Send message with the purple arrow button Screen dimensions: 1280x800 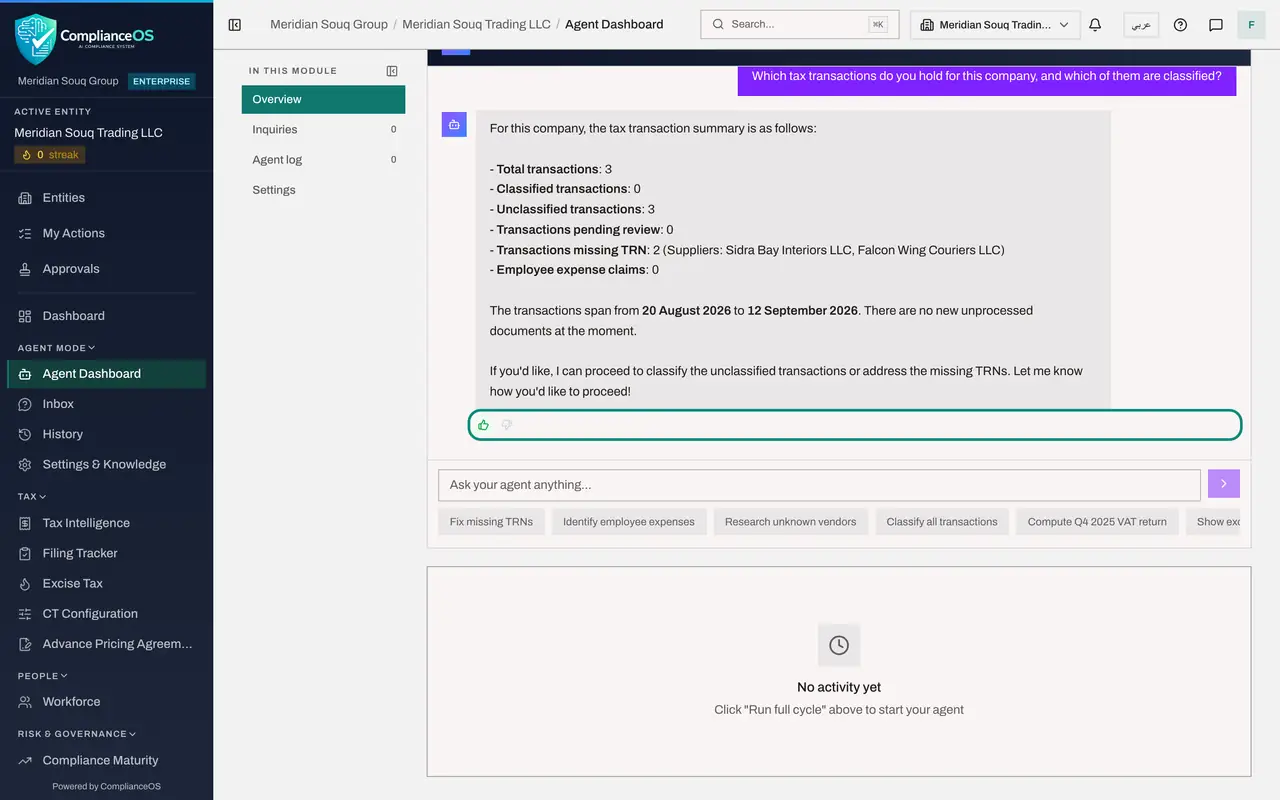pyautogui.click(x=1224, y=484)
